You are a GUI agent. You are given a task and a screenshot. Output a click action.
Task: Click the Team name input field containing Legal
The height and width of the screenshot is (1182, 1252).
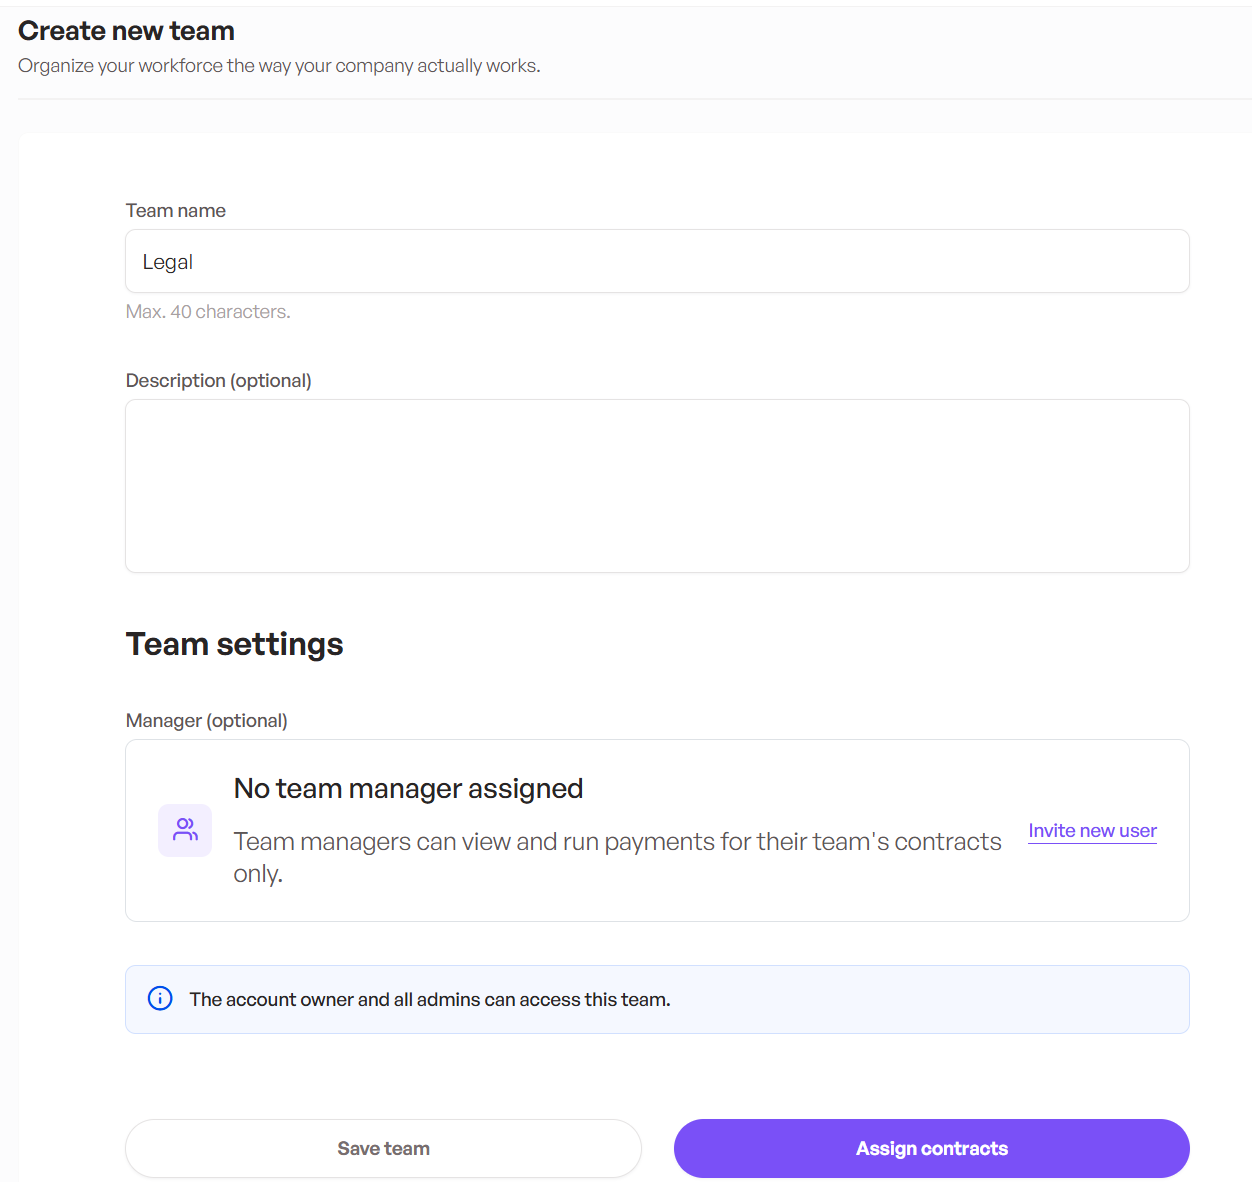pyautogui.click(x=657, y=261)
